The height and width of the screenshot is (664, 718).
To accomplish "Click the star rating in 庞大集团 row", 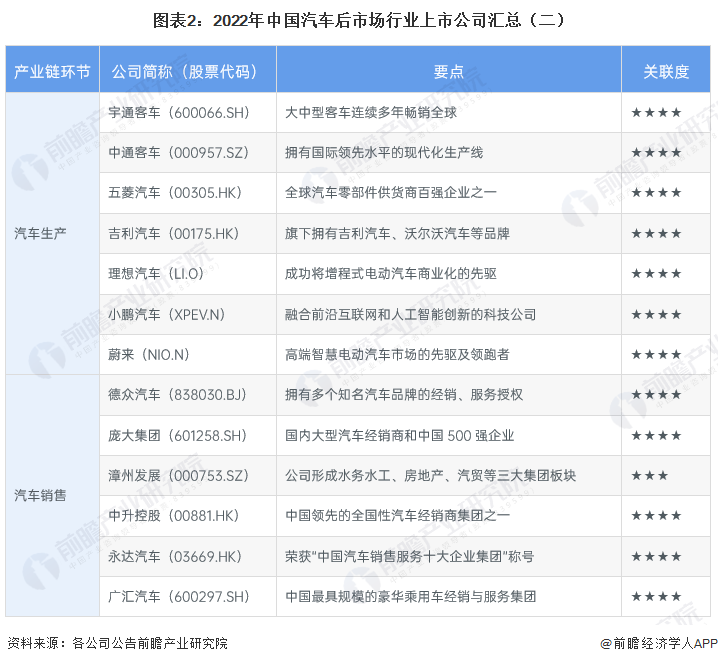I will pos(656,435).
